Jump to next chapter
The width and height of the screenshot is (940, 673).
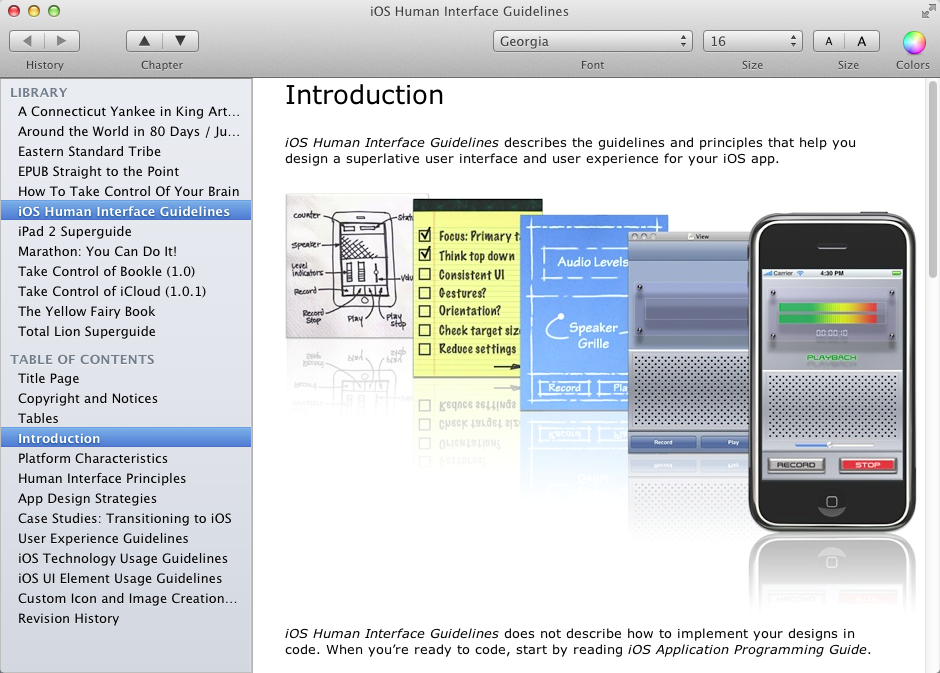[180, 41]
